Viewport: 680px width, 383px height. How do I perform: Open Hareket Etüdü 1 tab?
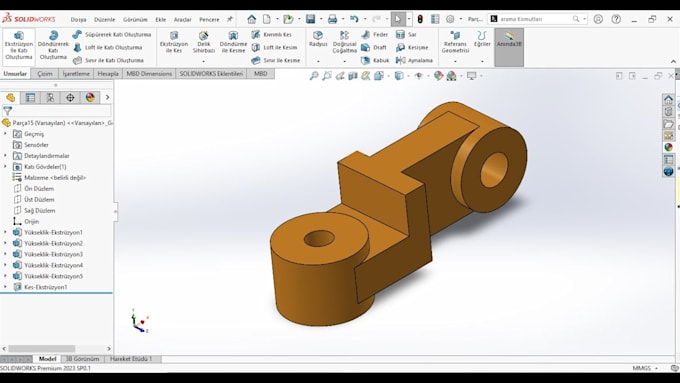(x=131, y=359)
